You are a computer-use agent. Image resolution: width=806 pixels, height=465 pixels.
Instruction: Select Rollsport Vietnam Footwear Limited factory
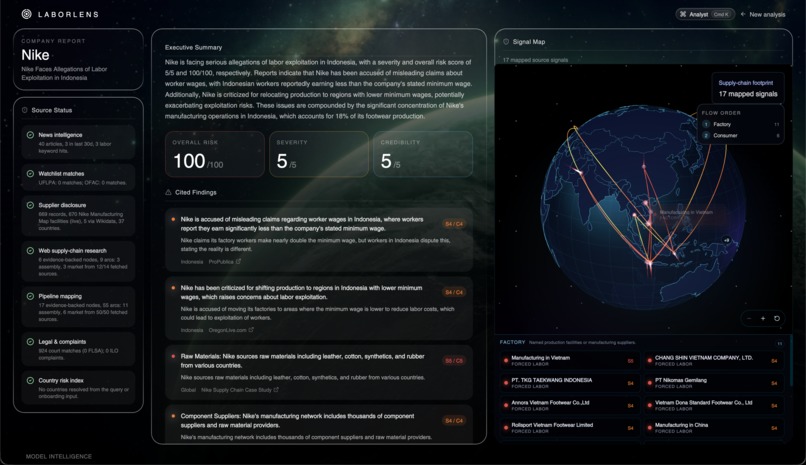[570, 428]
